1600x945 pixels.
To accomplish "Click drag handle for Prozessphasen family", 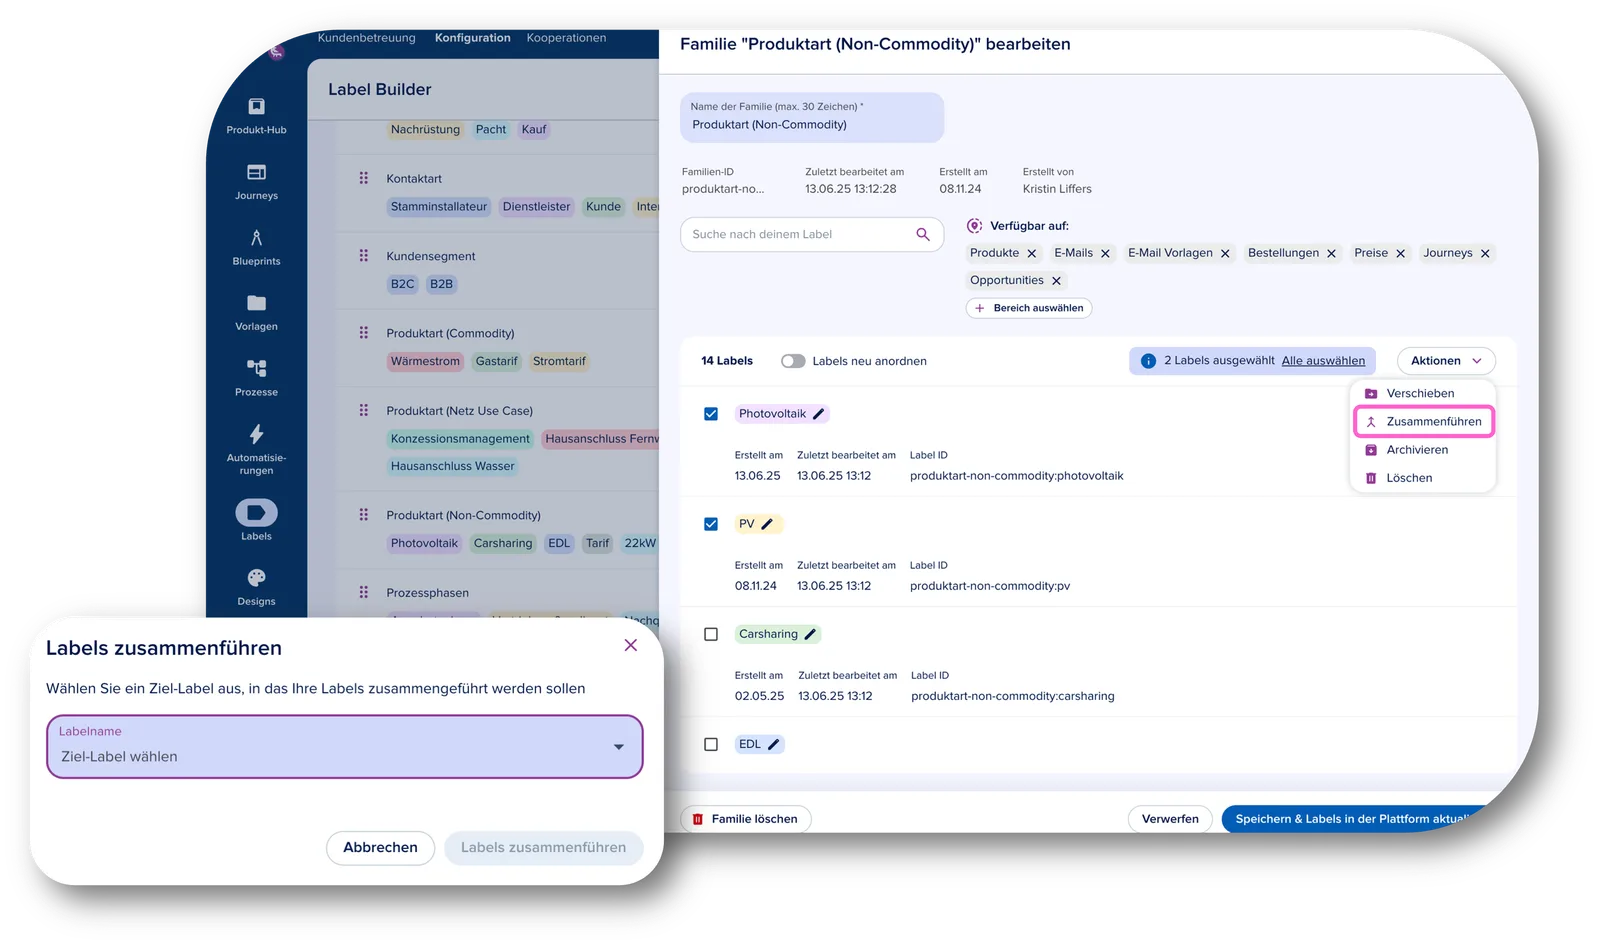I will coord(364,592).
